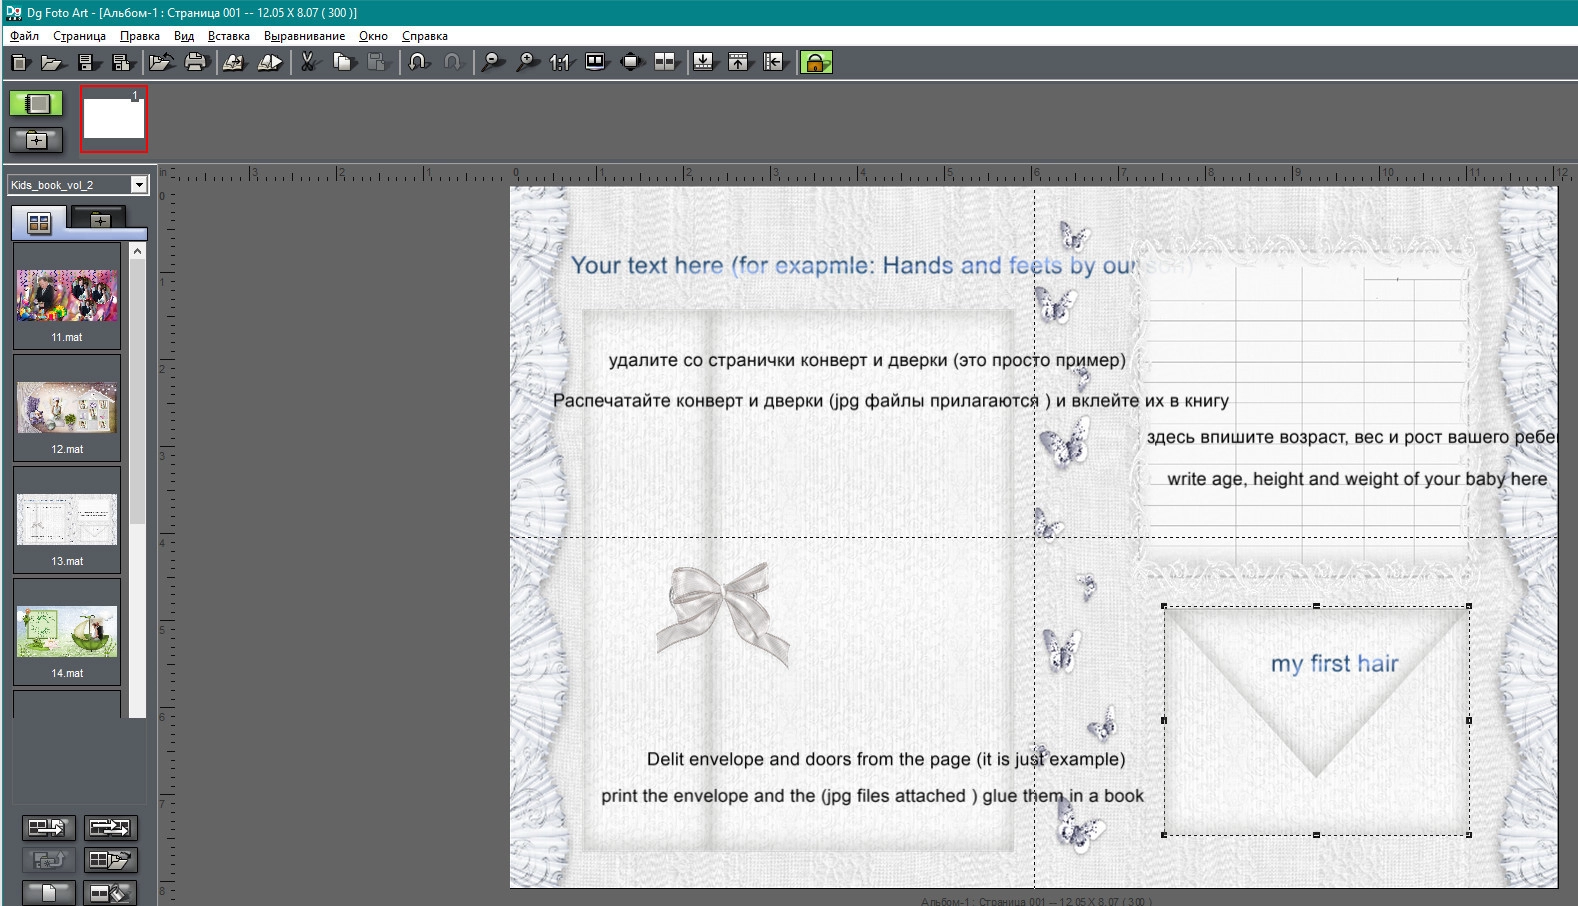Image resolution: width=1578 pixels, height=906 pixels.
Task: Click the Print icon in toolbar
Action: click(x=196, y=63)
